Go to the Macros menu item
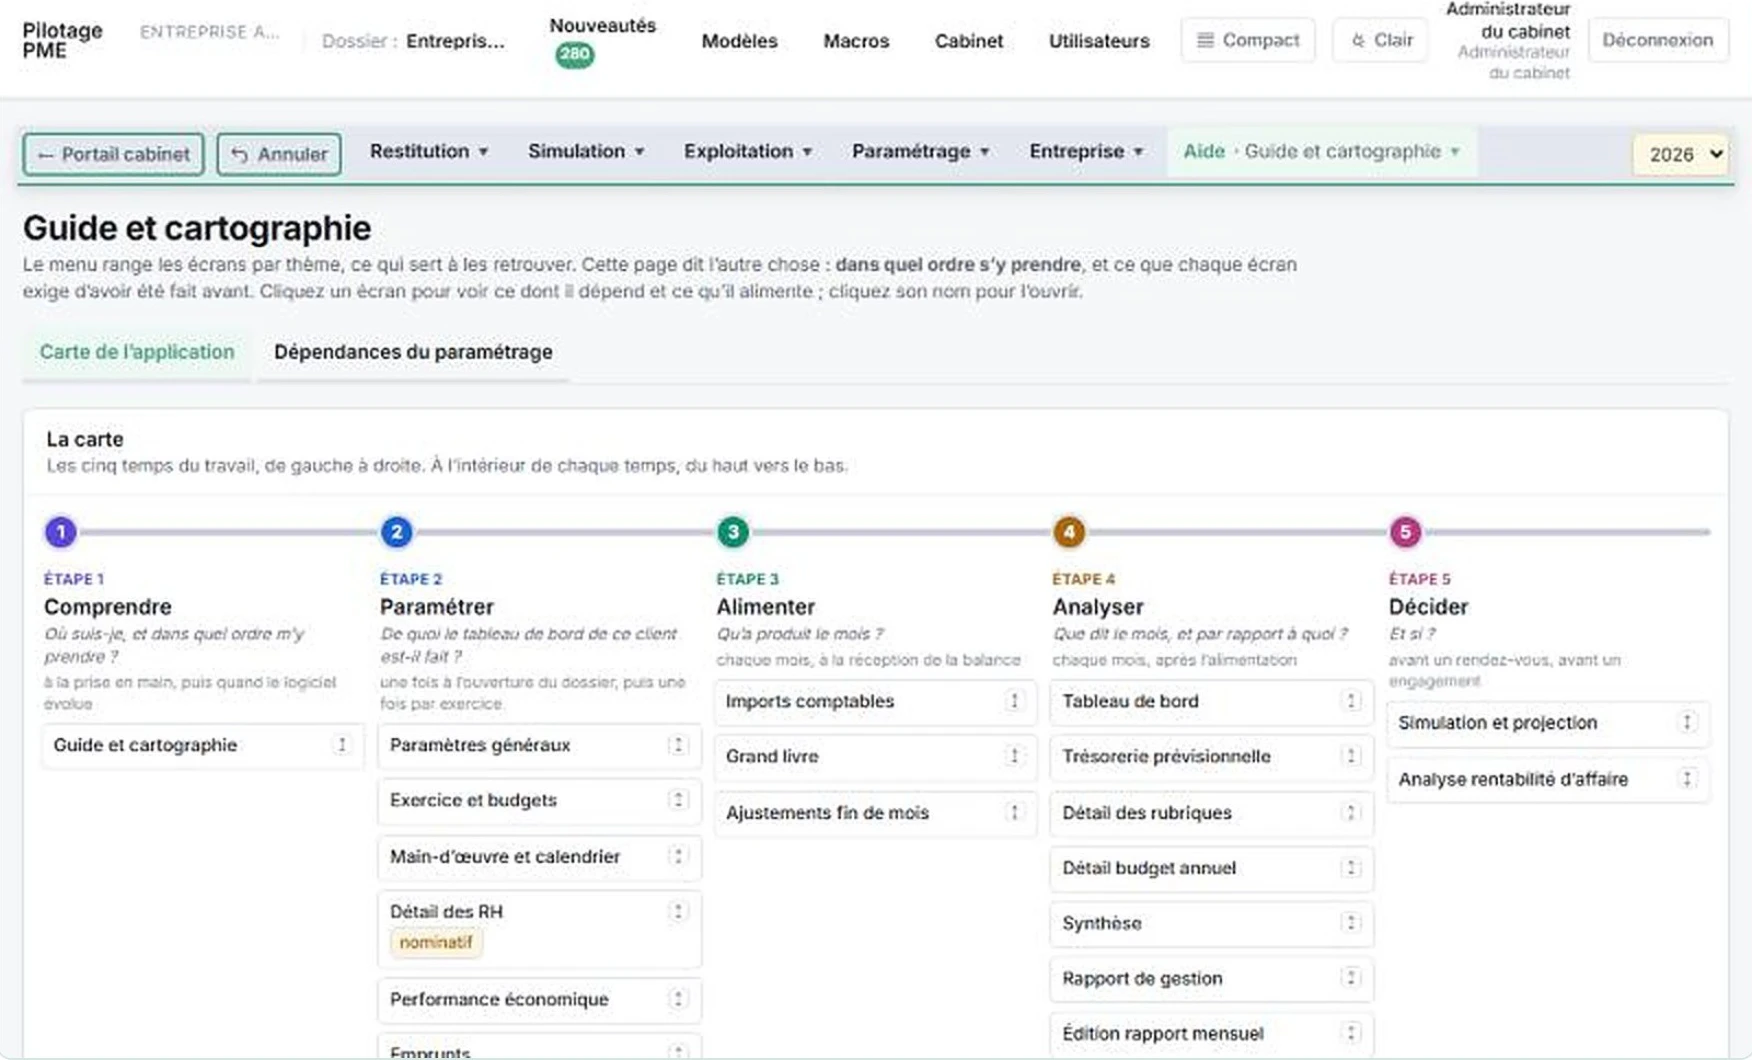 (856, 41)
